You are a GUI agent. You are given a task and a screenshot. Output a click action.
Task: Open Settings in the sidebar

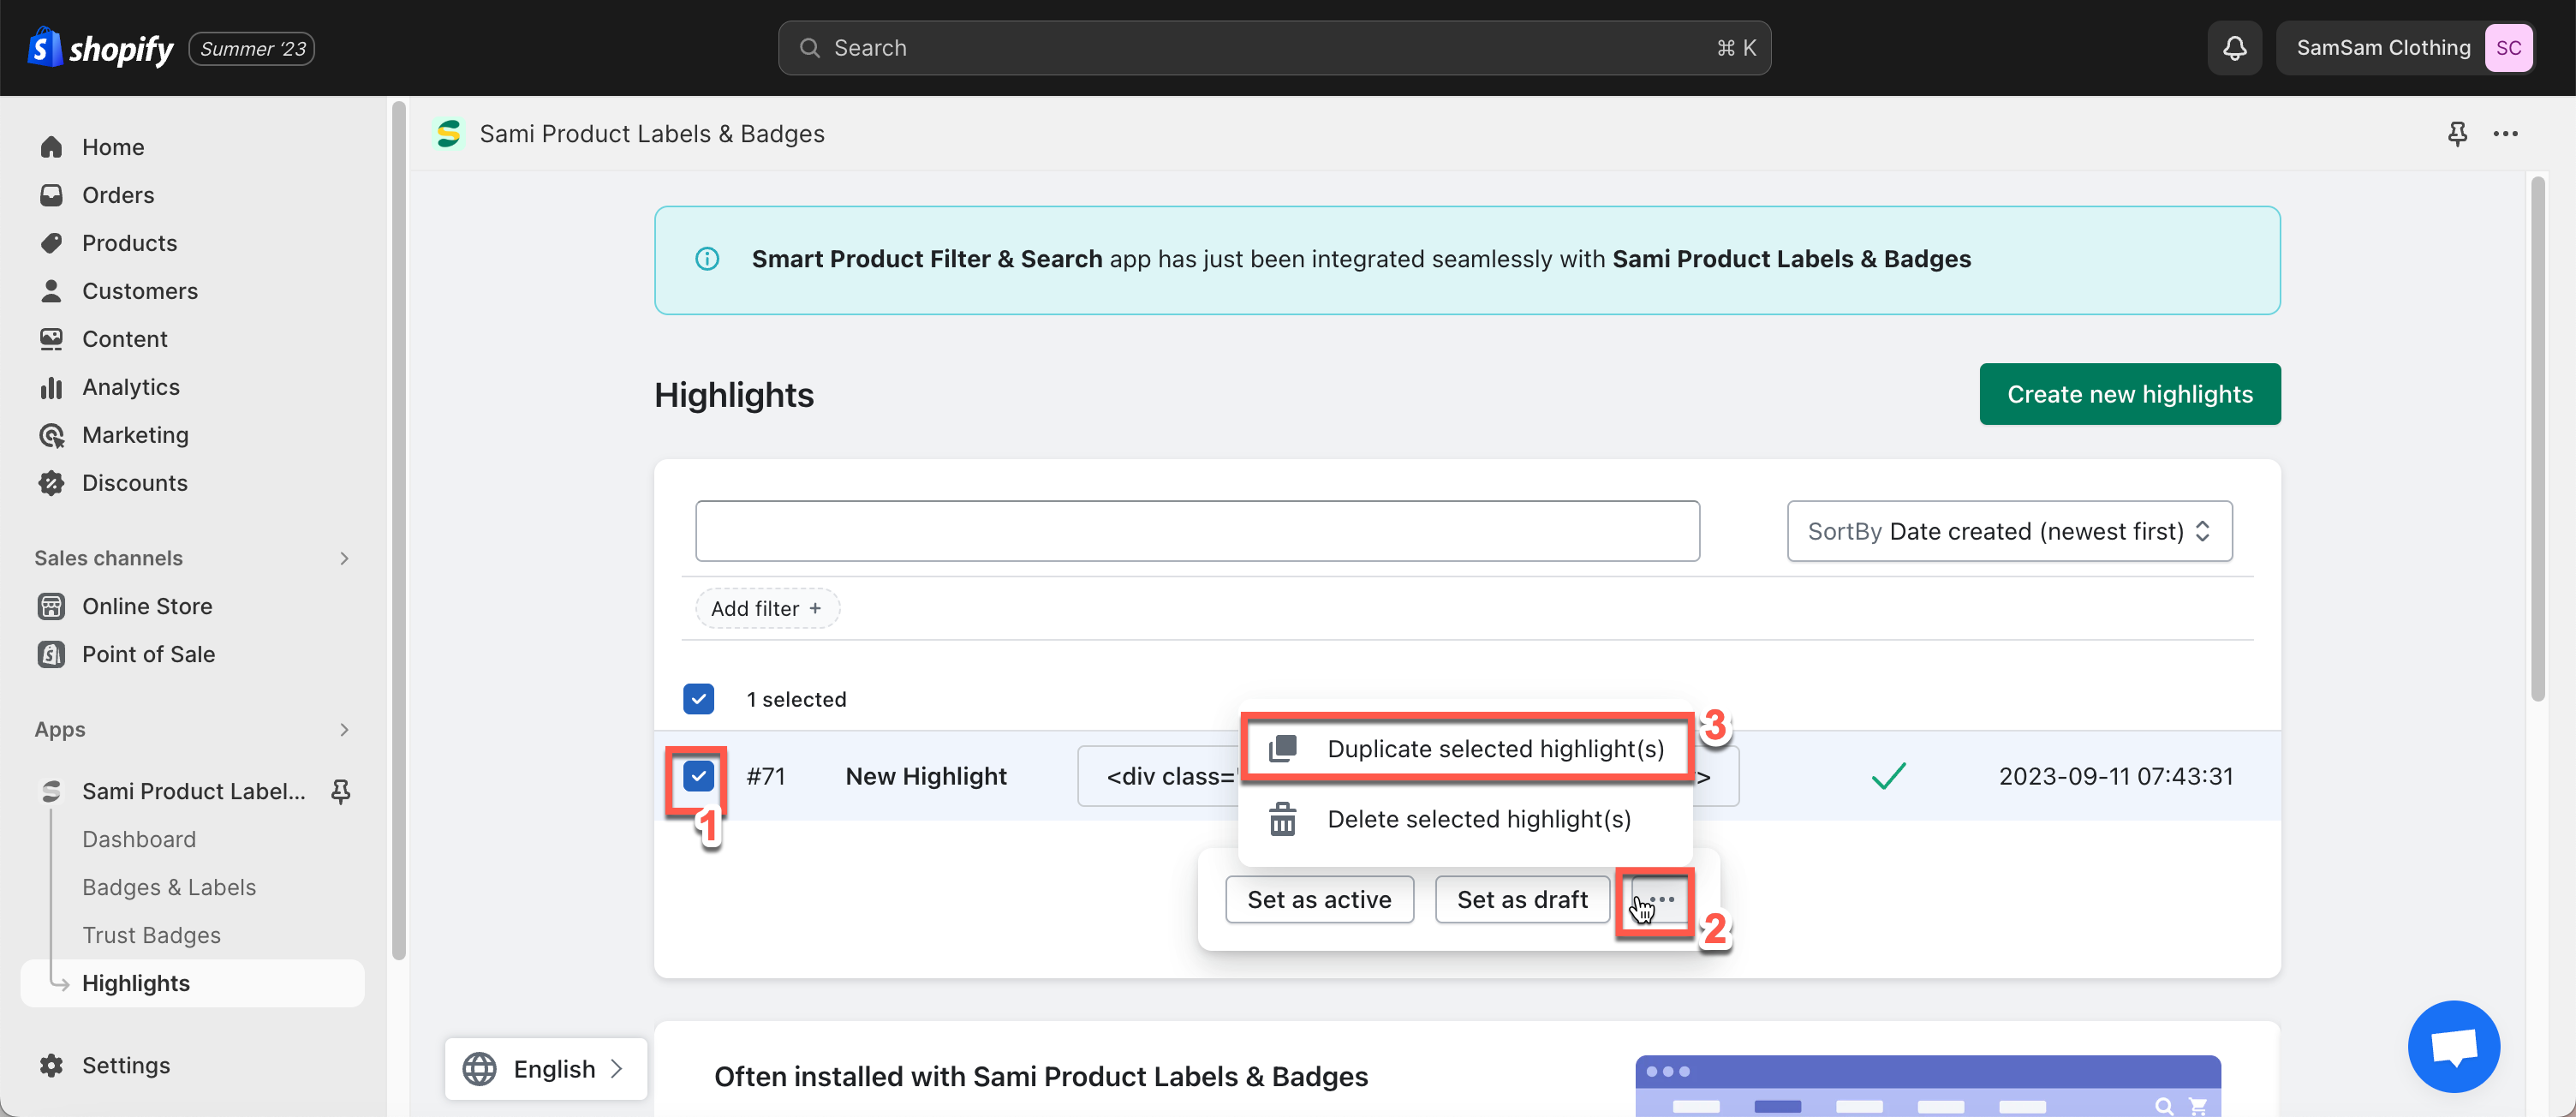pyautogui.click(x=125, y=1065)
